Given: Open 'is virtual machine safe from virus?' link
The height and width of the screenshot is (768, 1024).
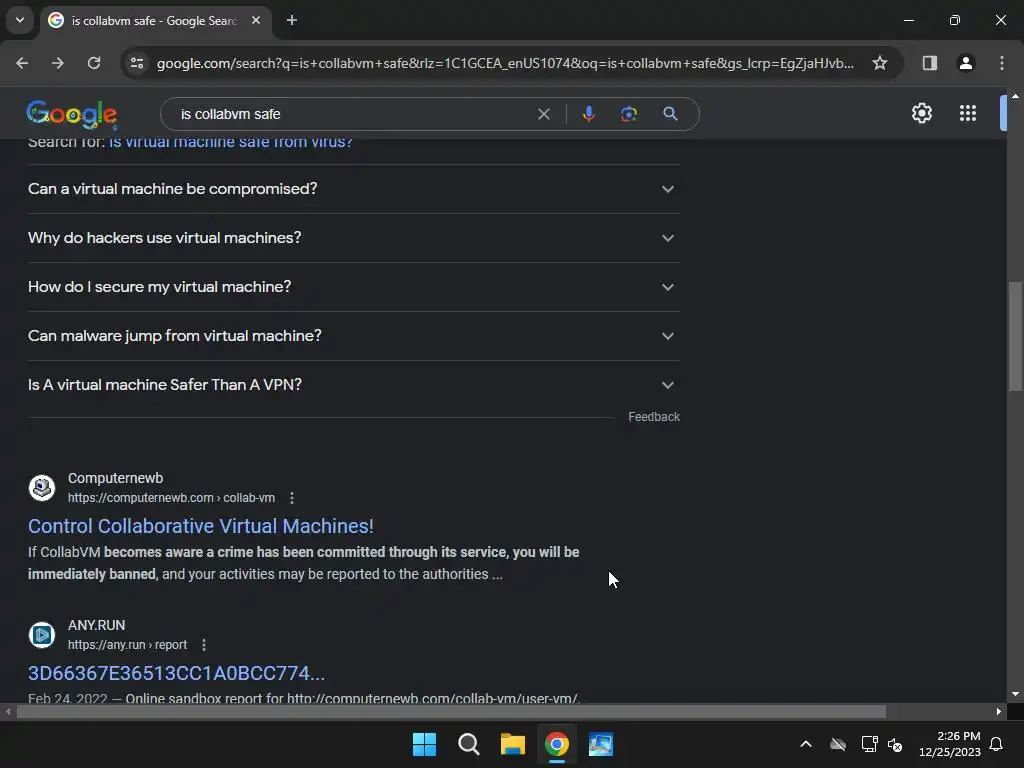Looking at the screenshot, I should (x=231, y=143).
